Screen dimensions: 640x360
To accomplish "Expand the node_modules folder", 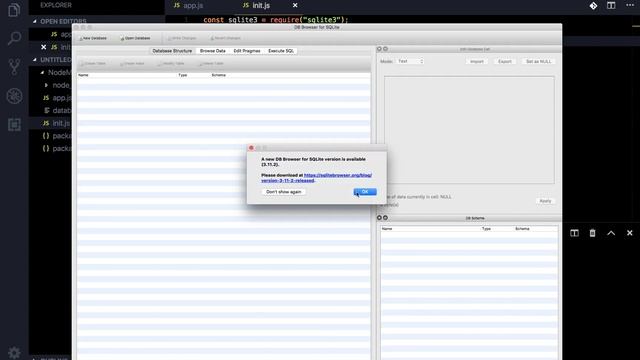I will tap(46, 85).
